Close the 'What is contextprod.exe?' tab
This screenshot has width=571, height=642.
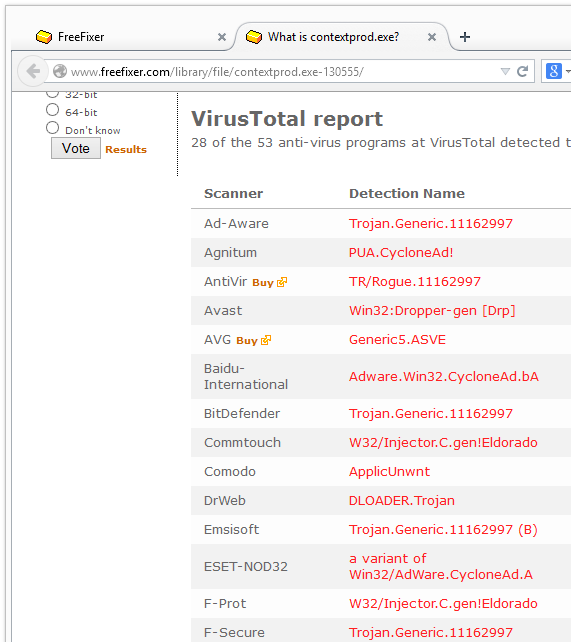point(431,37)
